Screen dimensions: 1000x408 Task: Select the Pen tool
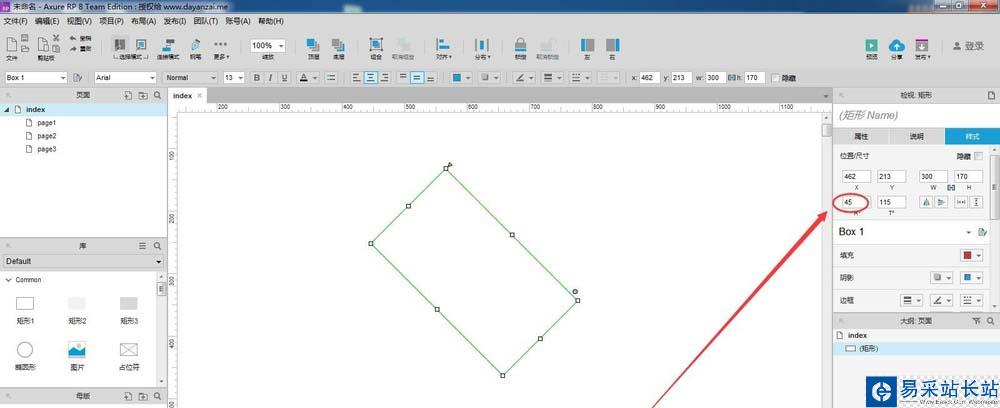pyautogui.click(x=196, y=45)
